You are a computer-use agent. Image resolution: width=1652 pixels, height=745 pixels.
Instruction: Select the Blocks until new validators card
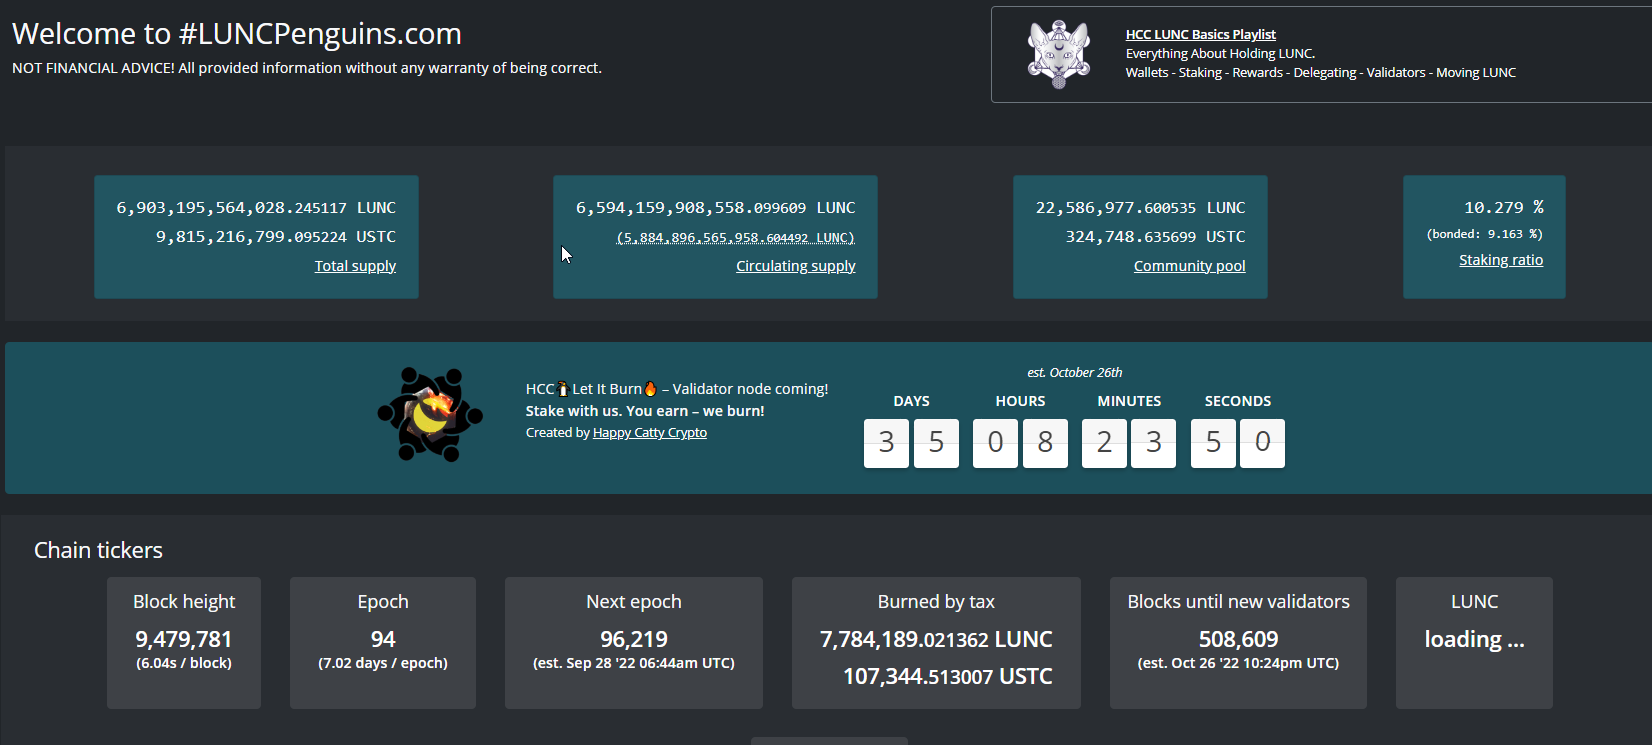1238,642
